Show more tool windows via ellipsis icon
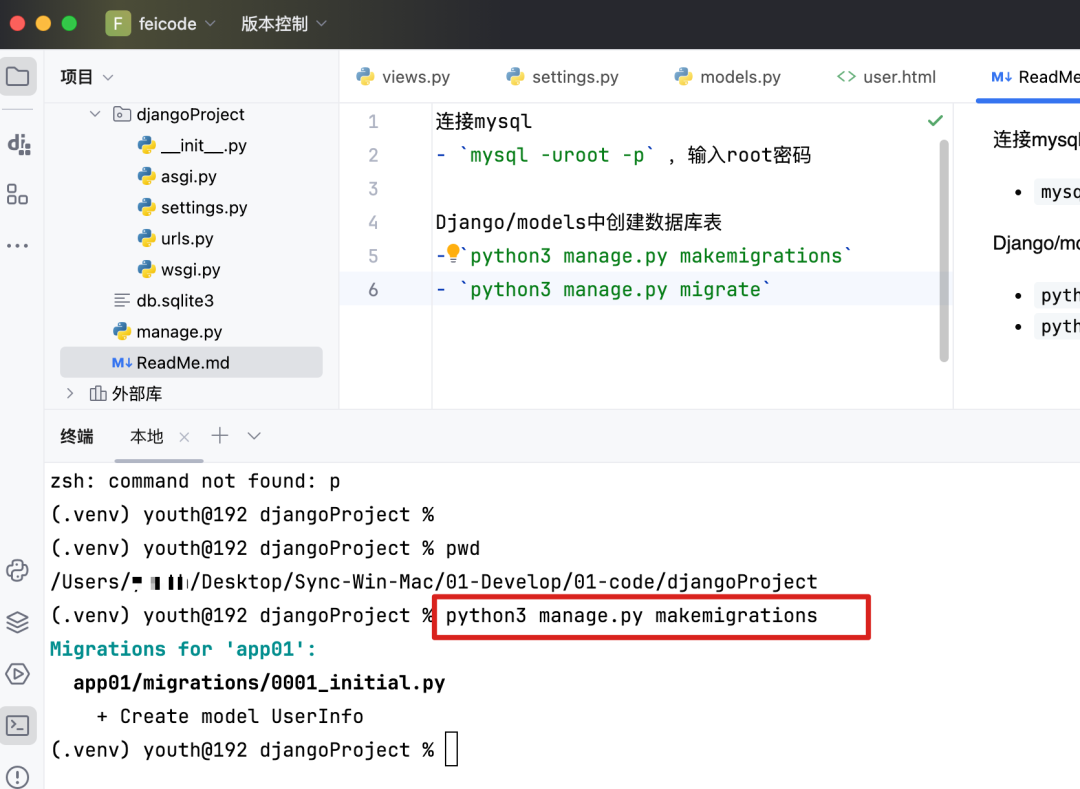The image size is (1080, 789). (18, 245)
